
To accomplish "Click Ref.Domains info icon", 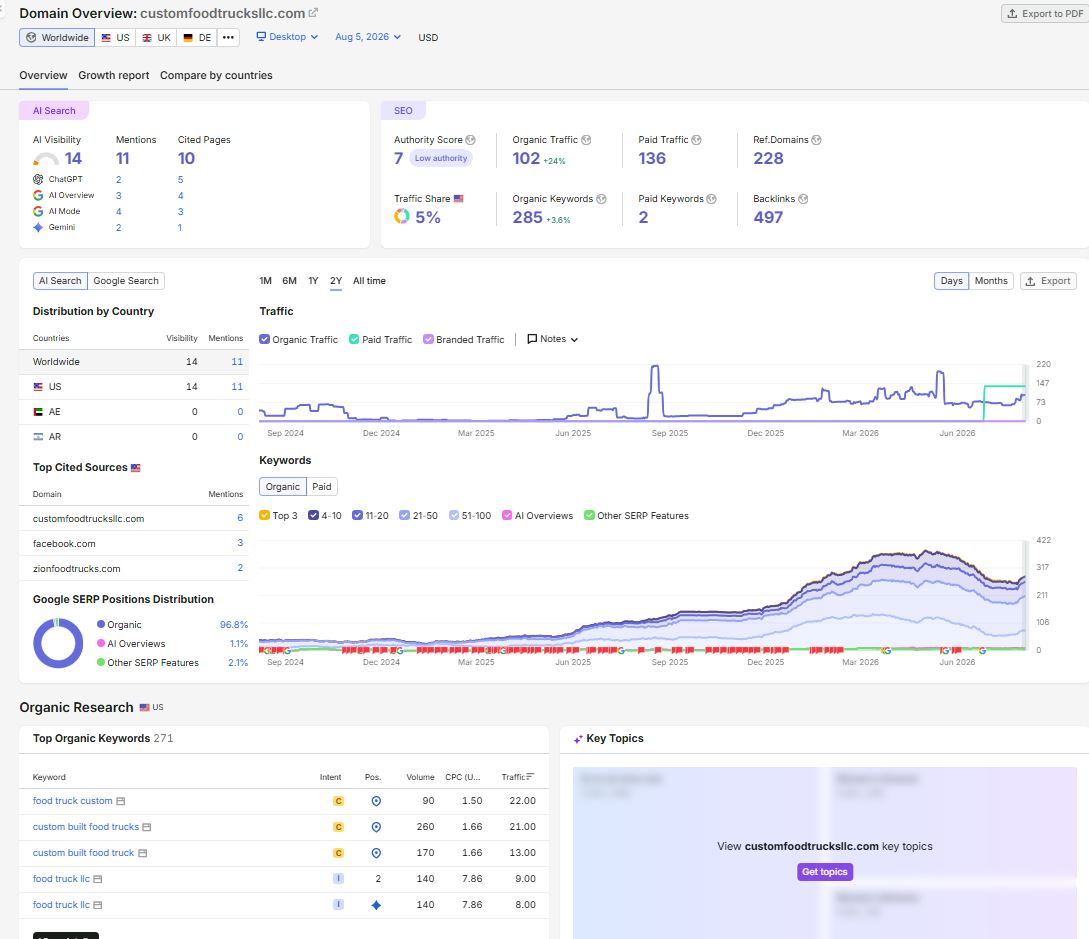I will pos(817,140).
